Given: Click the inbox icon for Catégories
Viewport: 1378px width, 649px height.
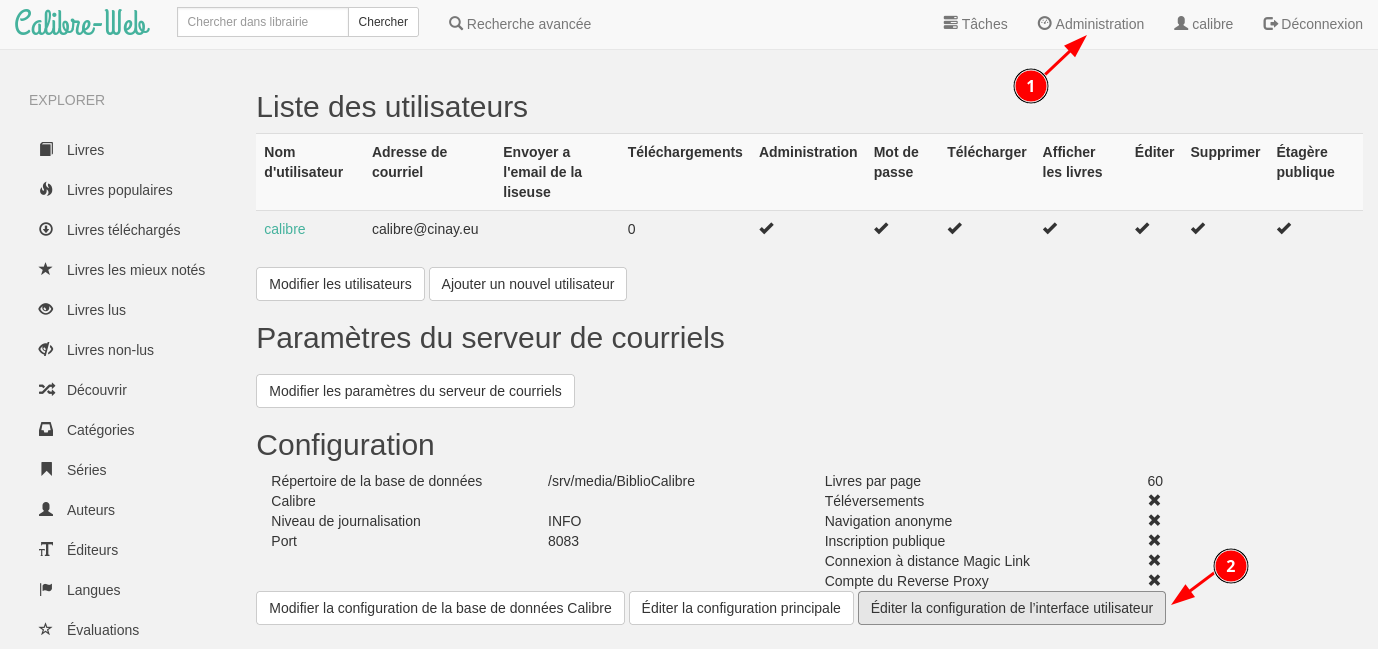Looking at the screenshot, I should click(46, 430).
